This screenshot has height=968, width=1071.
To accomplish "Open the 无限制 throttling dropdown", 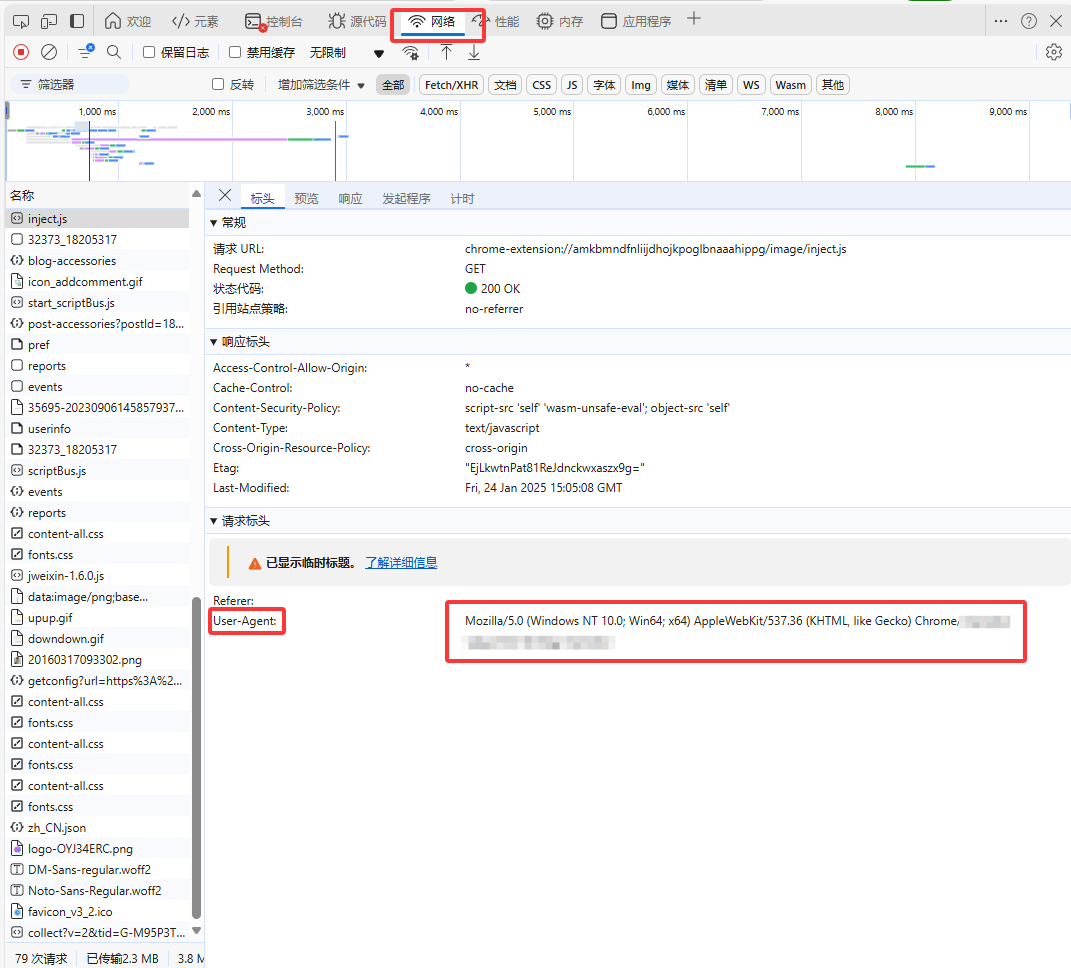I will click(346, 53).
